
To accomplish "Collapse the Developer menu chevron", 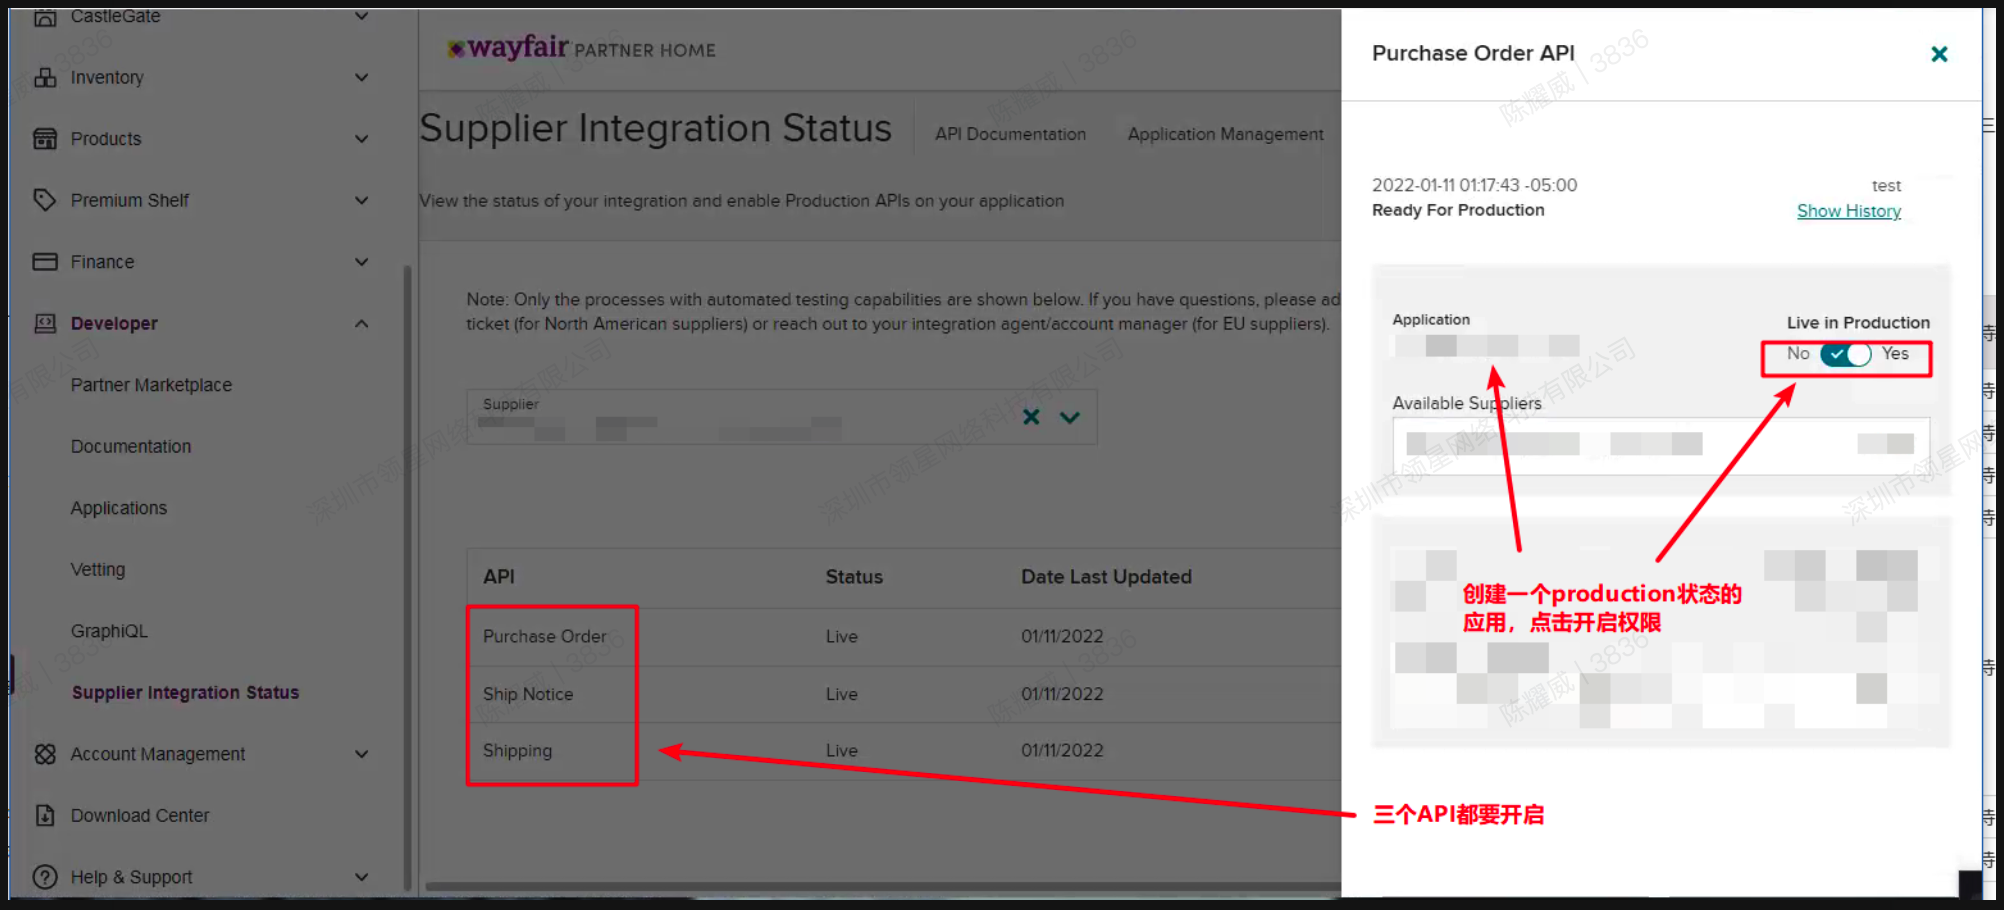I will click(362, 323).
